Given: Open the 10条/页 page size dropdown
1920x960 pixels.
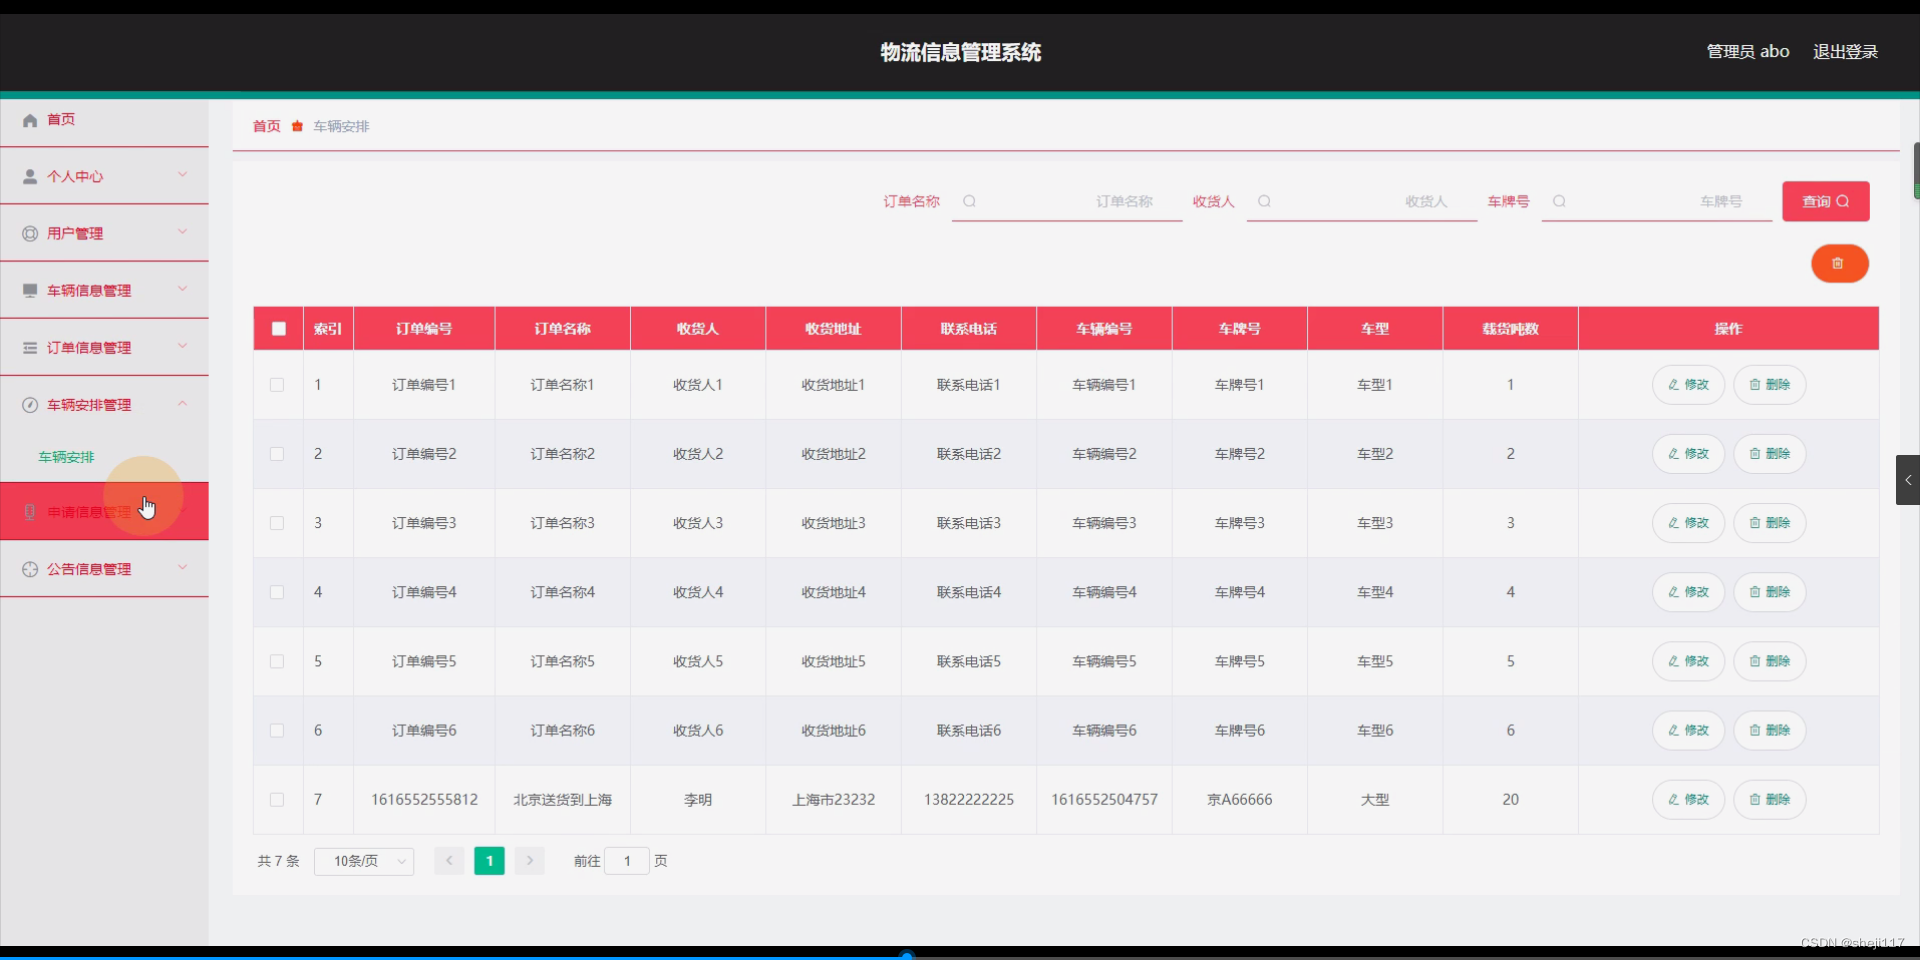Looking at the screenshot, I should pos(363,861).
